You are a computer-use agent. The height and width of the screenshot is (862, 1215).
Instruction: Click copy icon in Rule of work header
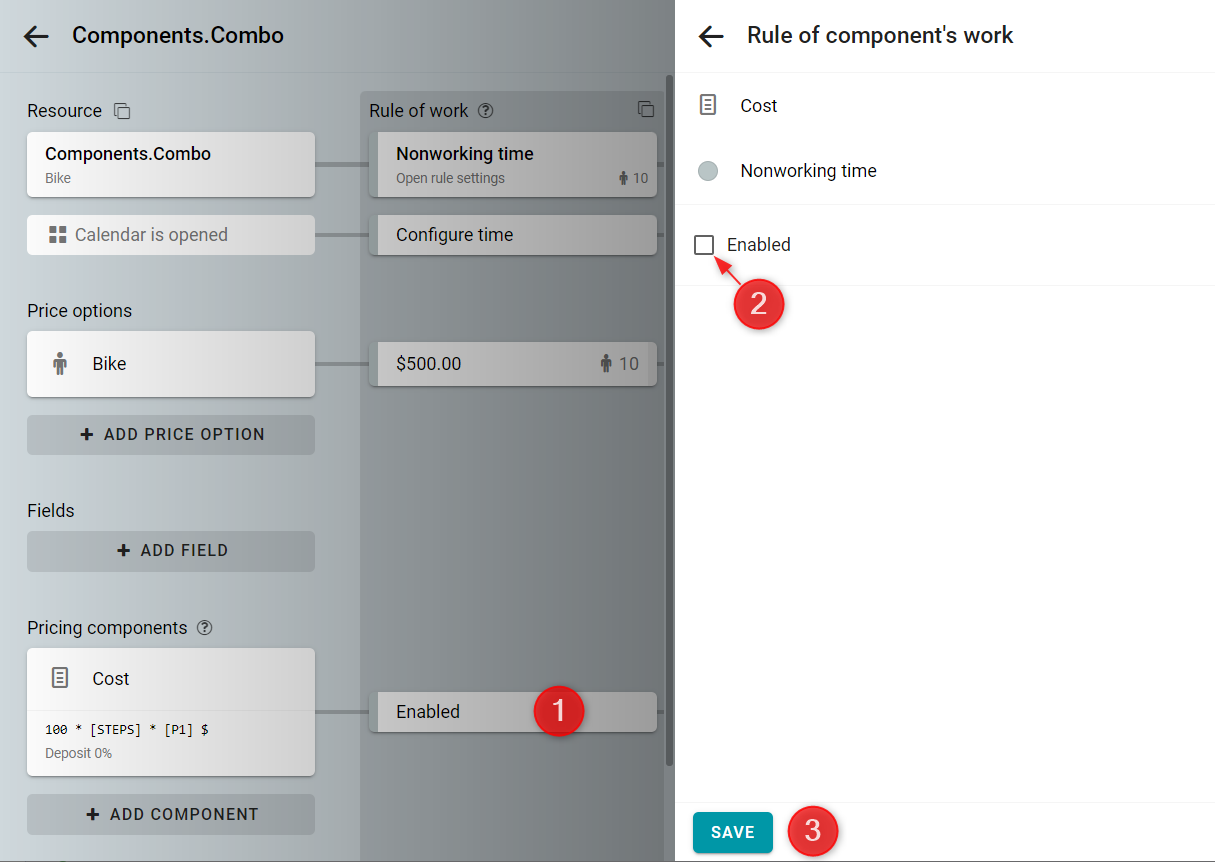(x=646, y=110)
